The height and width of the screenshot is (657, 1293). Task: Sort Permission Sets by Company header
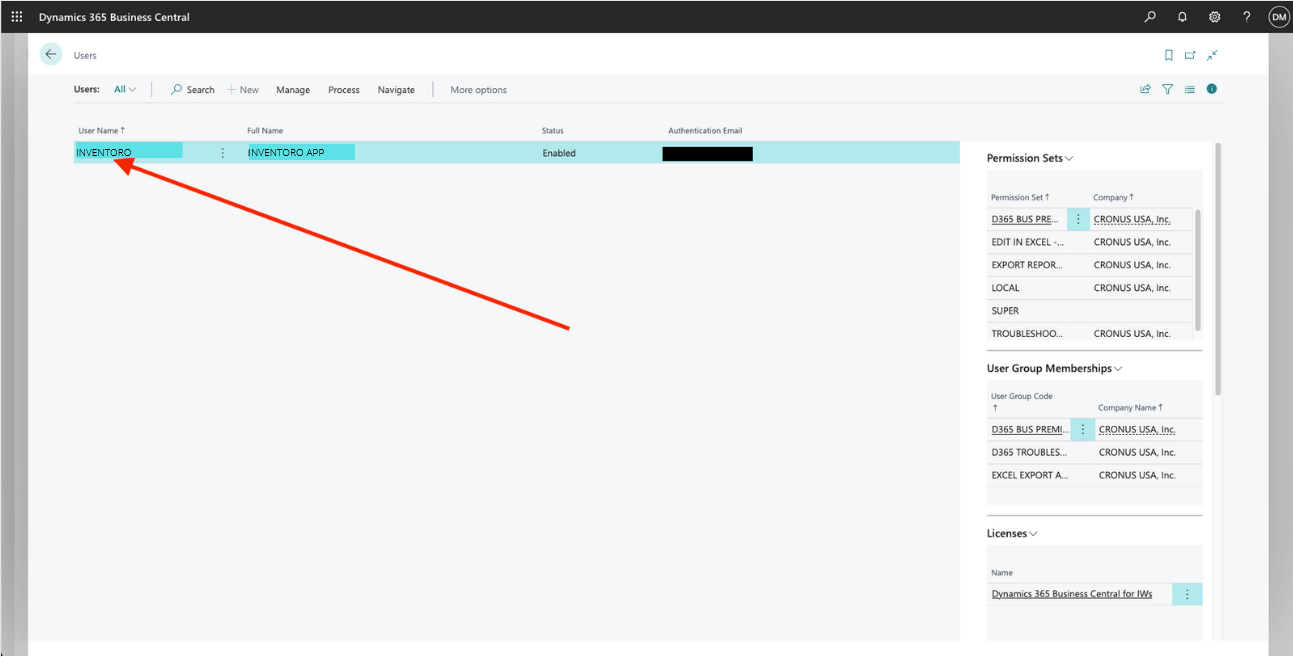[1114, 197]
